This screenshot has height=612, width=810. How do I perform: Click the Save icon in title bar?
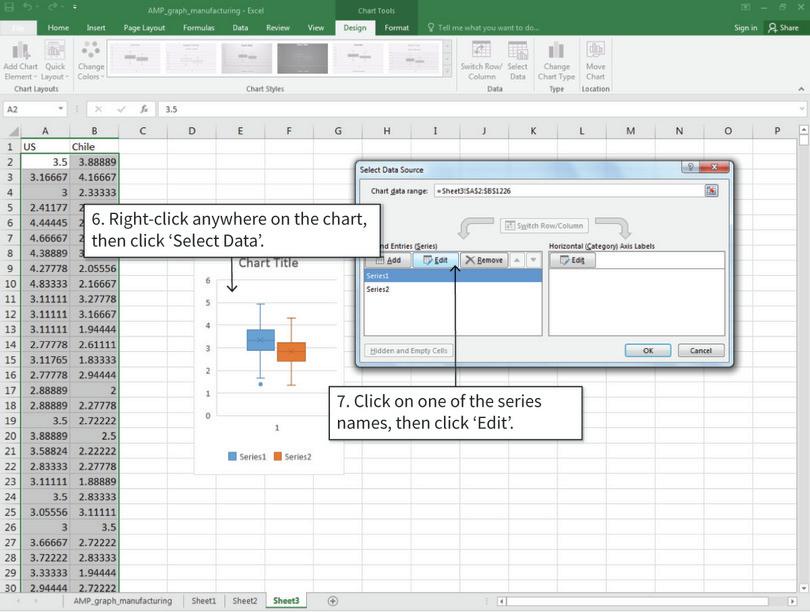tap(9, 8)
